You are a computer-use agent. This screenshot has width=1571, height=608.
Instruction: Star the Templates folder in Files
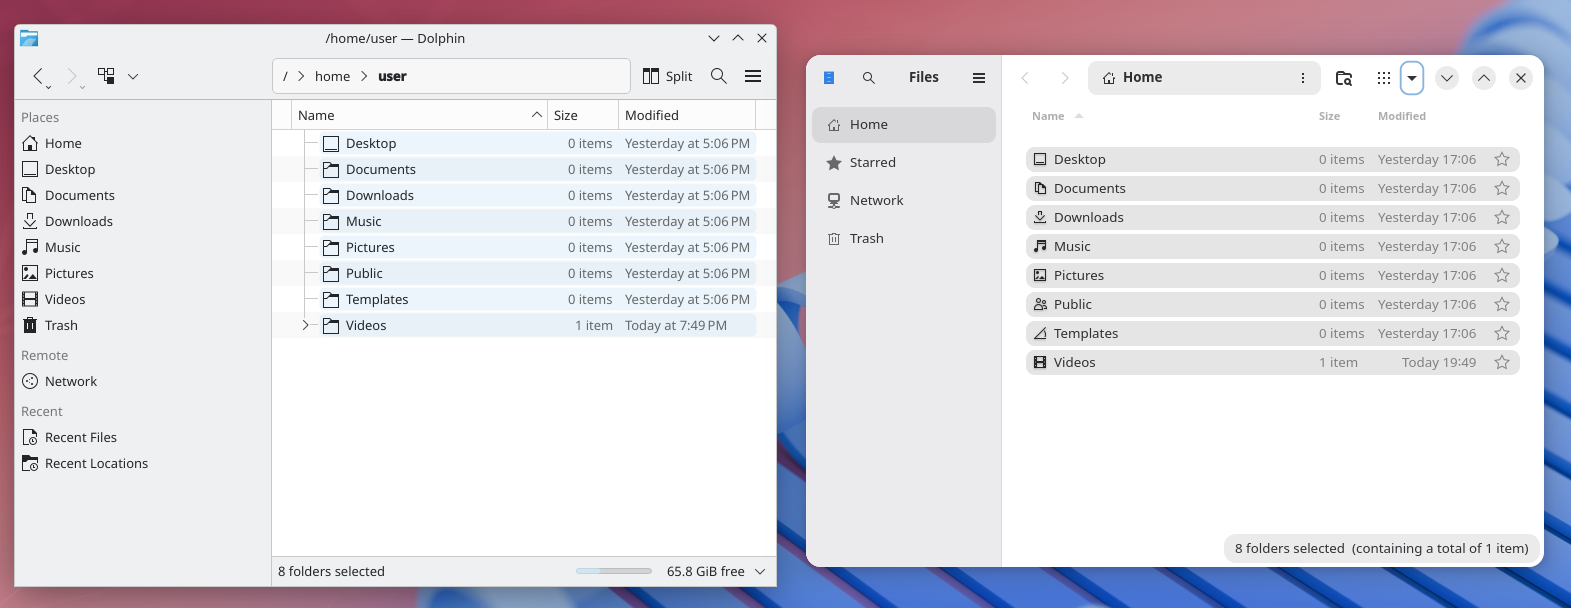[x=1502, y=333]
